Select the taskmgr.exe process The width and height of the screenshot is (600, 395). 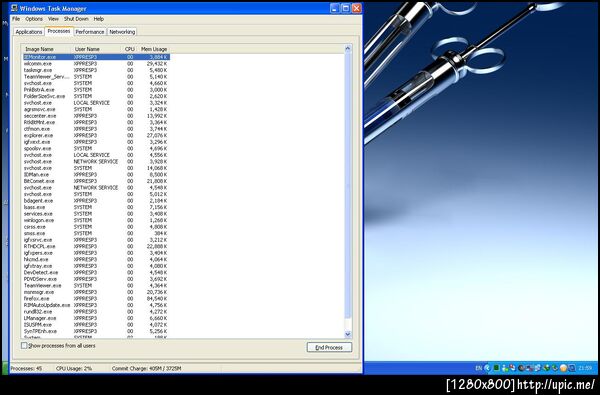point(96,70)
